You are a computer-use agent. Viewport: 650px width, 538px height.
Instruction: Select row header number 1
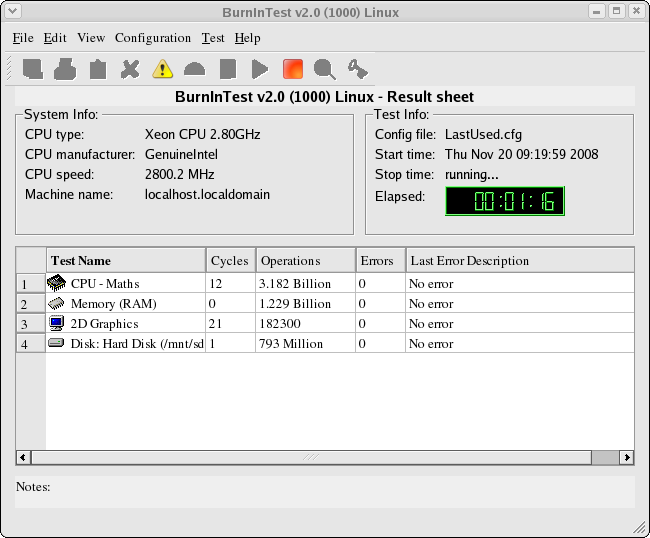tap(31, 283)
